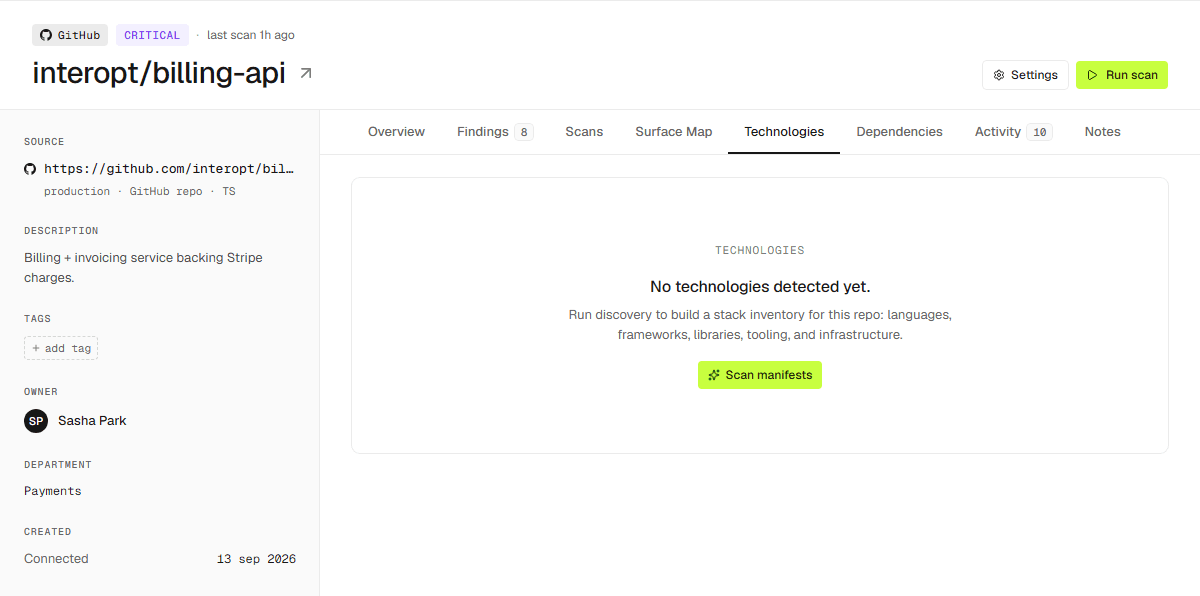
Task: Click the GitHub repo label under source
Action: 166,191
